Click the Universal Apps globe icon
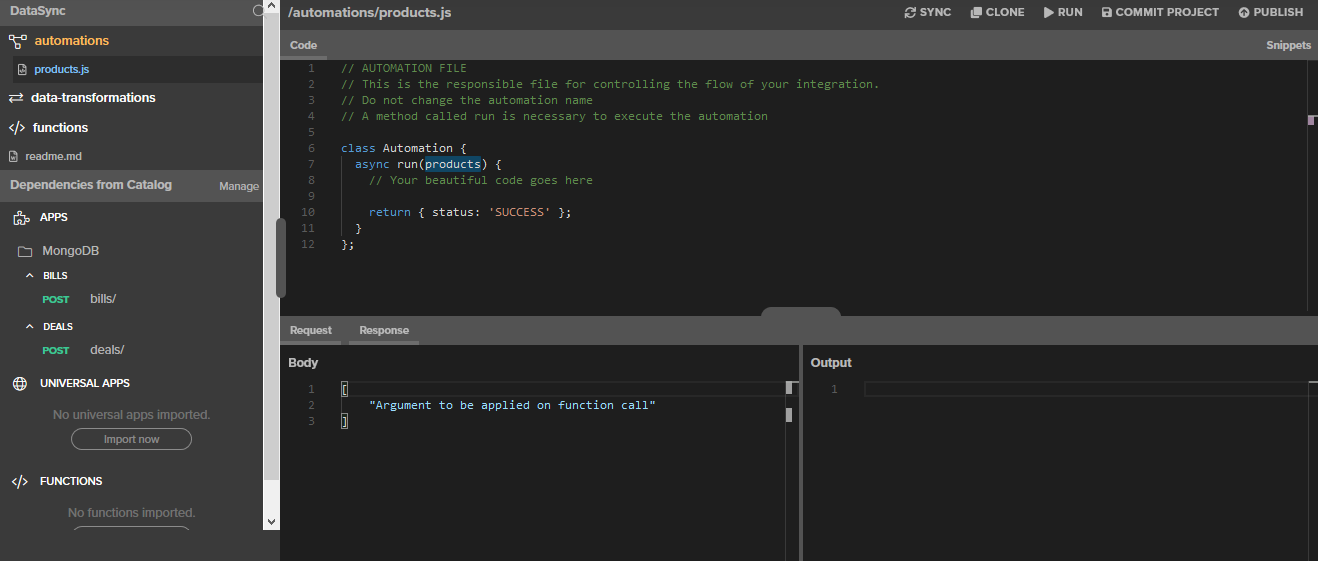The width and height of the screenshot is (1318, 561). tap(20, 384)
